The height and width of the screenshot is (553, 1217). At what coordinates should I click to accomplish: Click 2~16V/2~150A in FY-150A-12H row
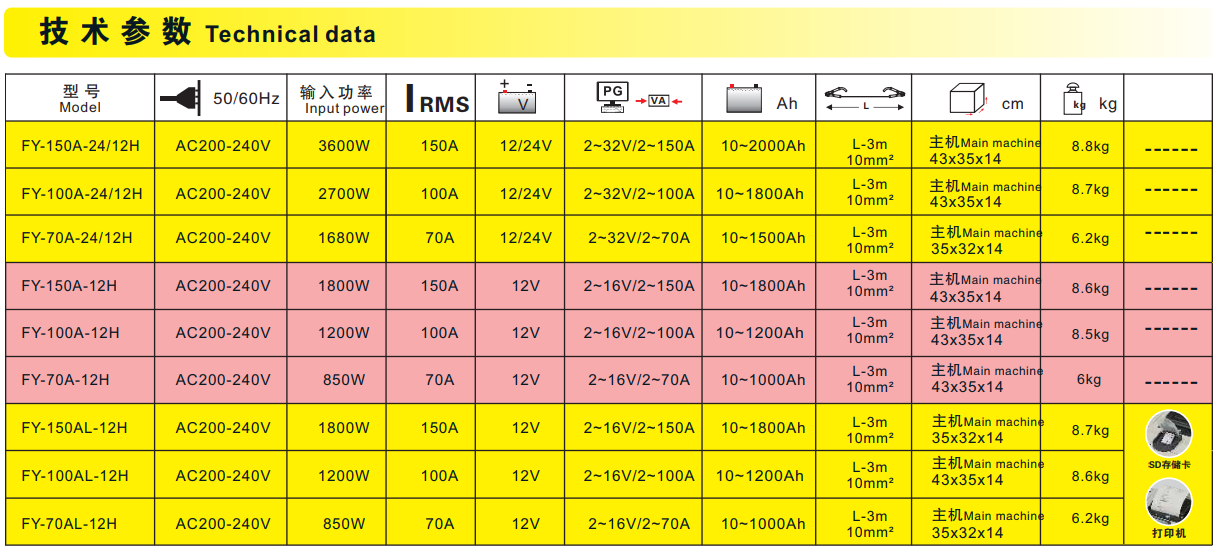tap(639, 286)
